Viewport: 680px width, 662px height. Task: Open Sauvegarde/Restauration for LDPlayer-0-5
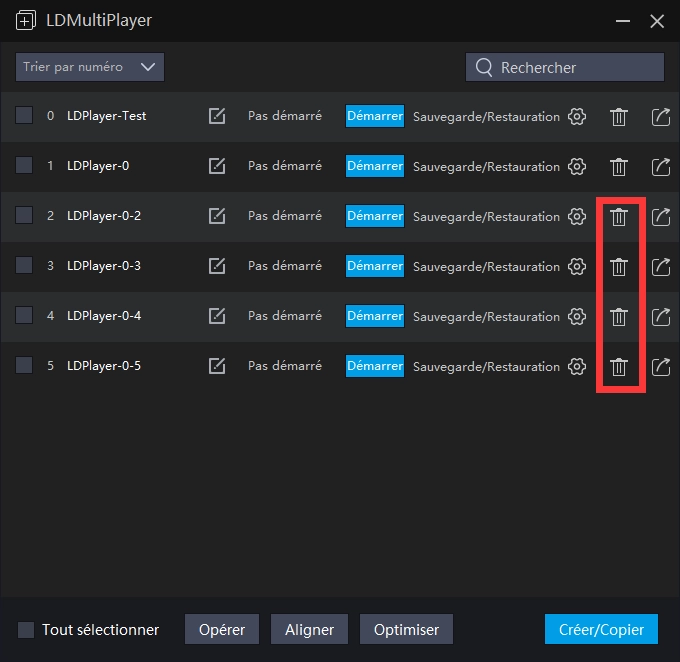(x=486, y=366)
